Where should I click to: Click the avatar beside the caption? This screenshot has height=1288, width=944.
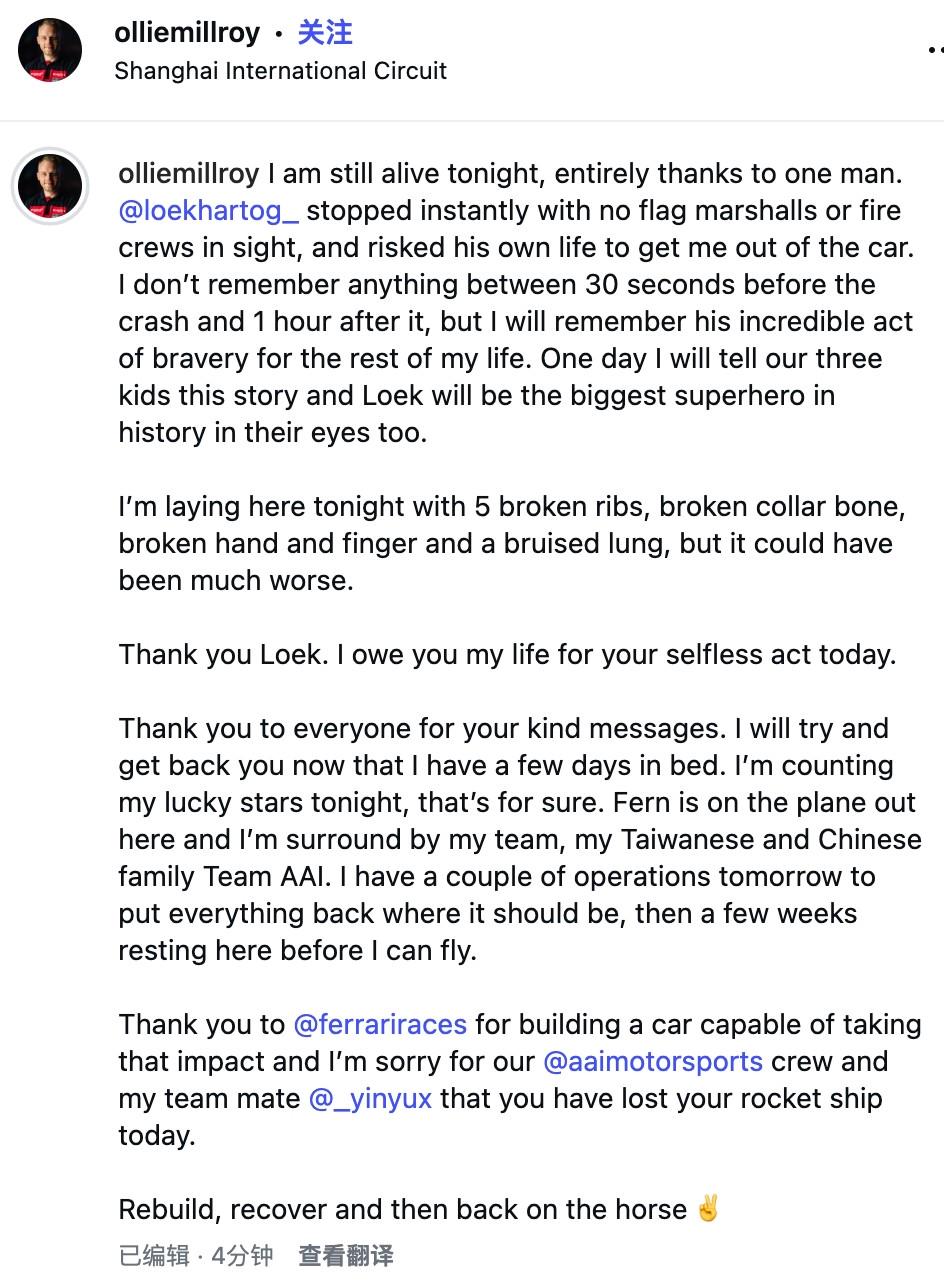[x=50, y=186]
